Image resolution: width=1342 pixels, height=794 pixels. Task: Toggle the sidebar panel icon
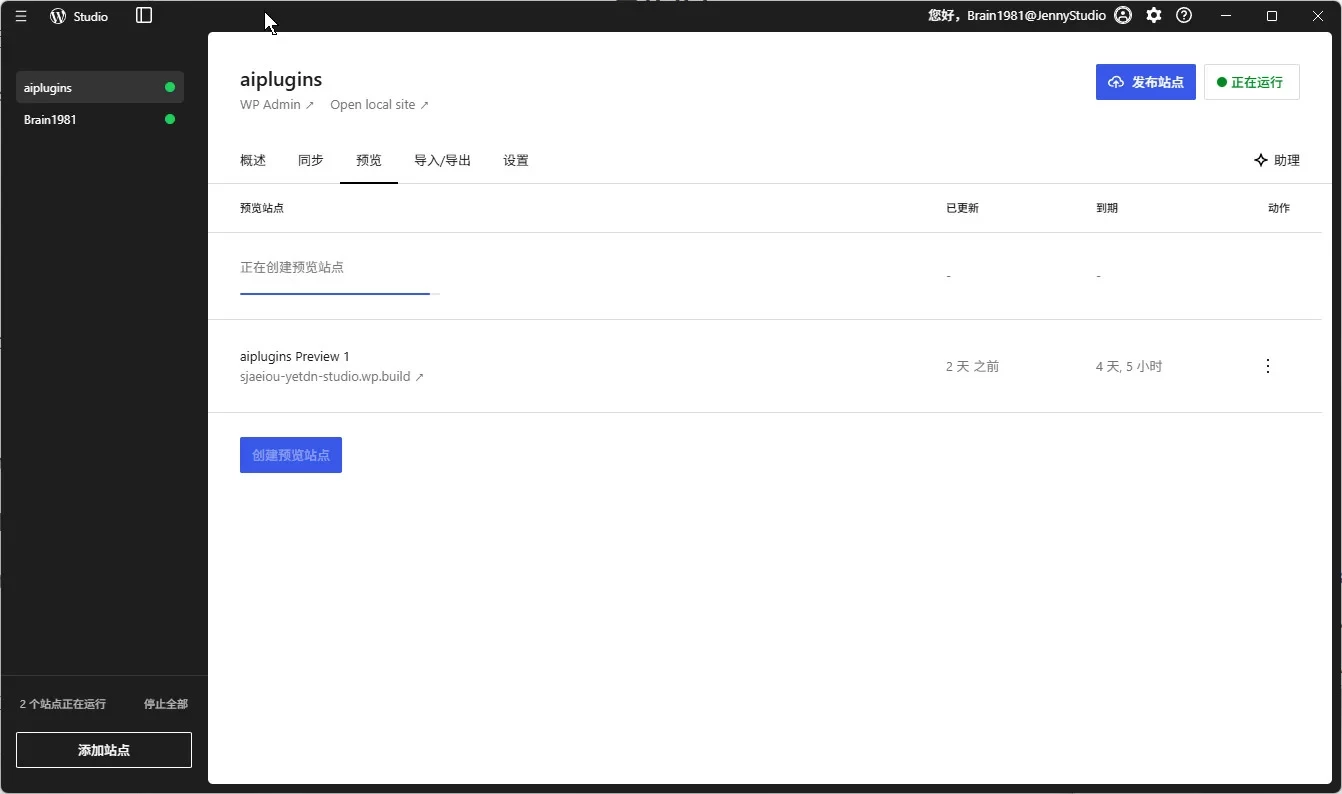click(x=144, y=16)
